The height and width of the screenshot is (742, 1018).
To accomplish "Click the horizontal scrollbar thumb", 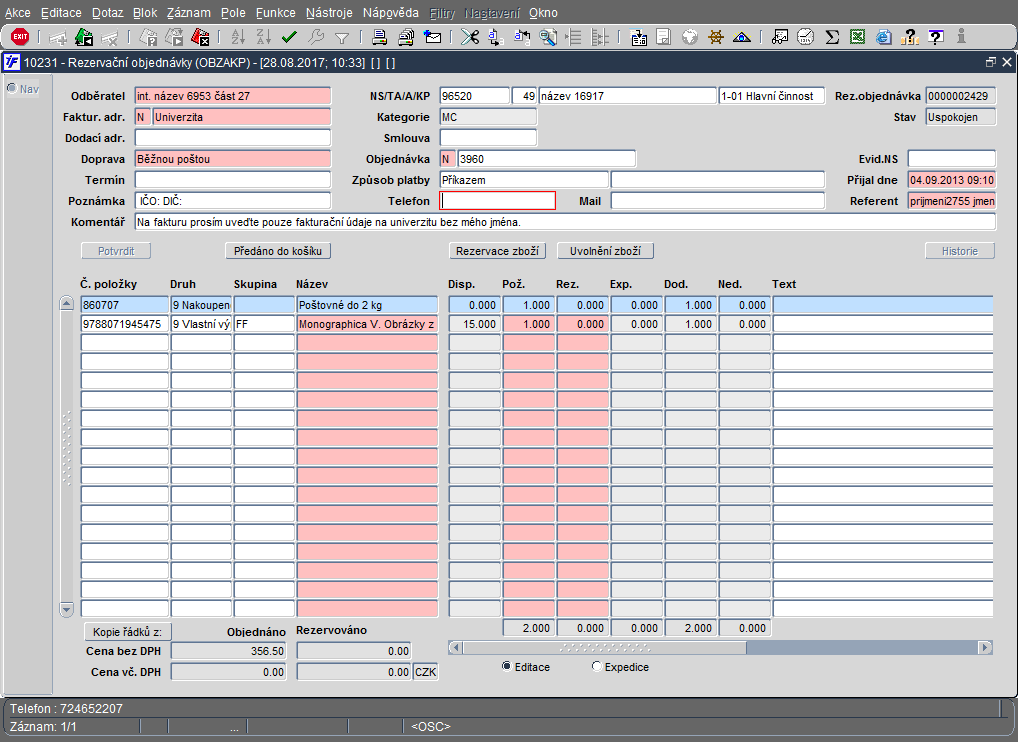I will point(604,647).
